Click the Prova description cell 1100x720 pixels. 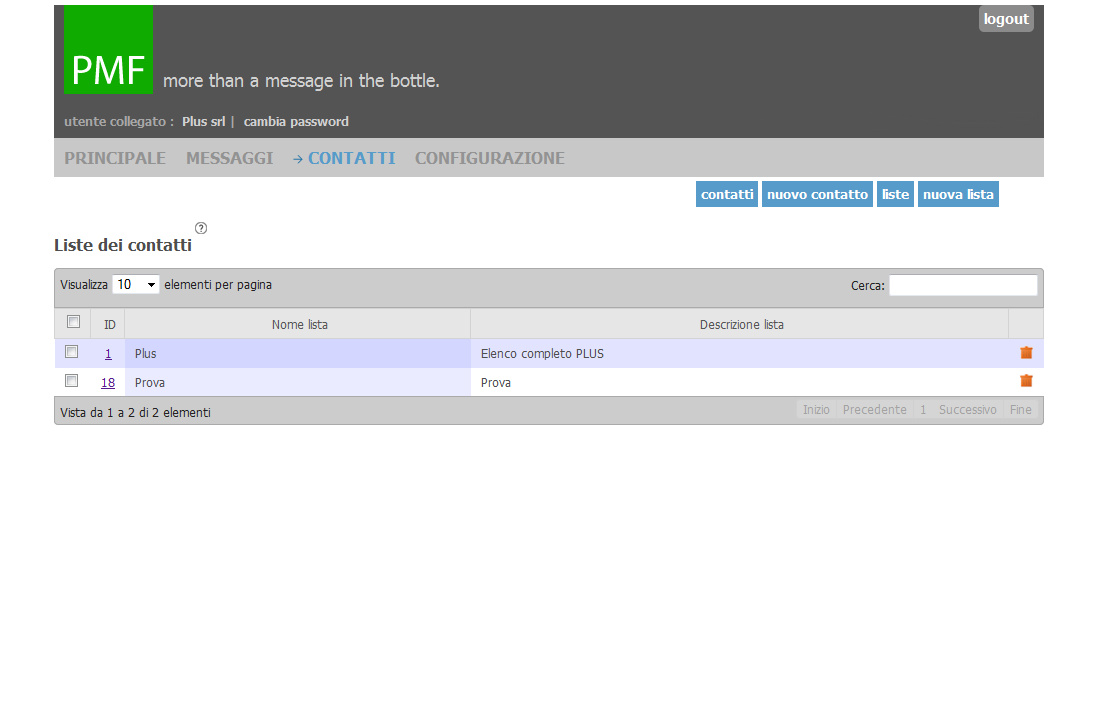point(739,382)
